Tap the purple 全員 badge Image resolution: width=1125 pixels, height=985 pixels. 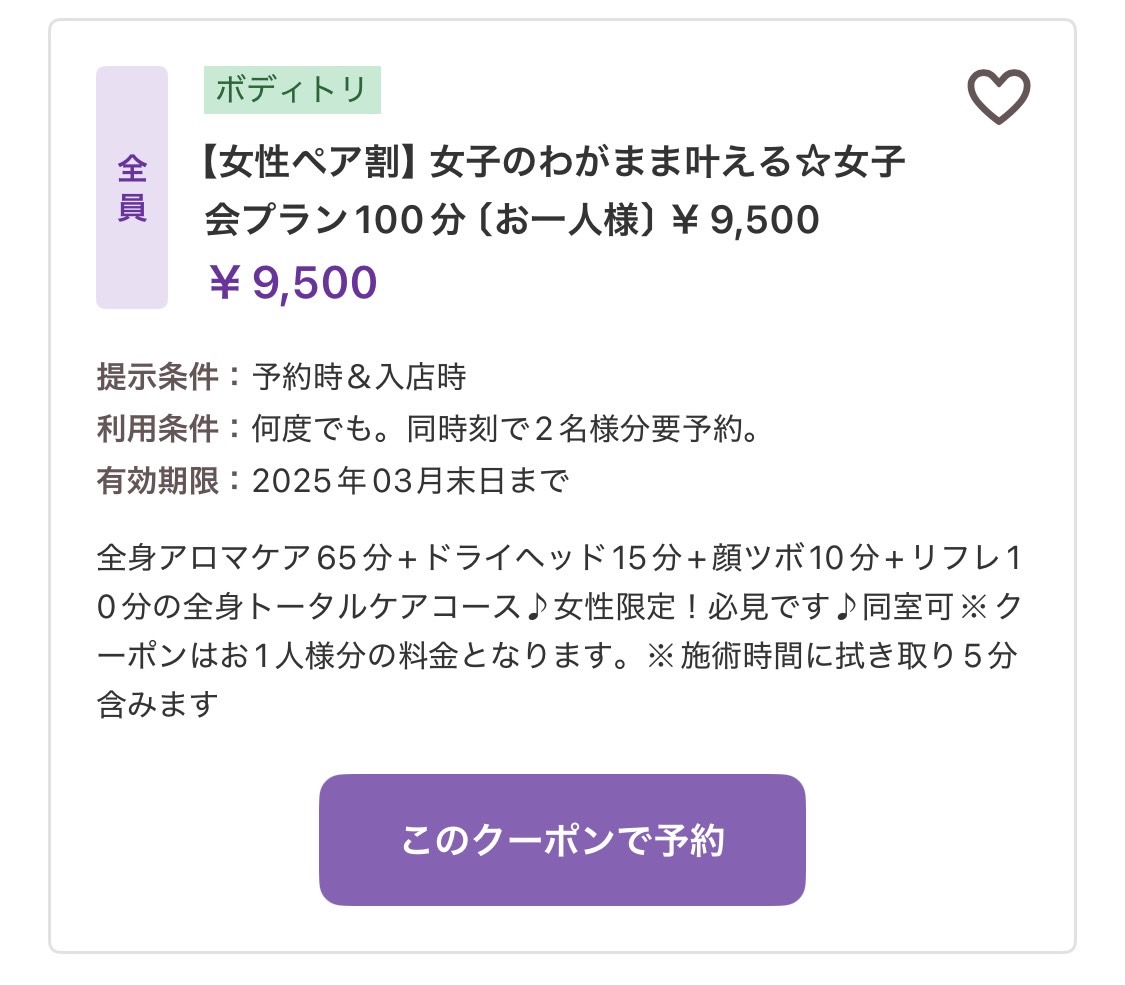coord(132,187)
